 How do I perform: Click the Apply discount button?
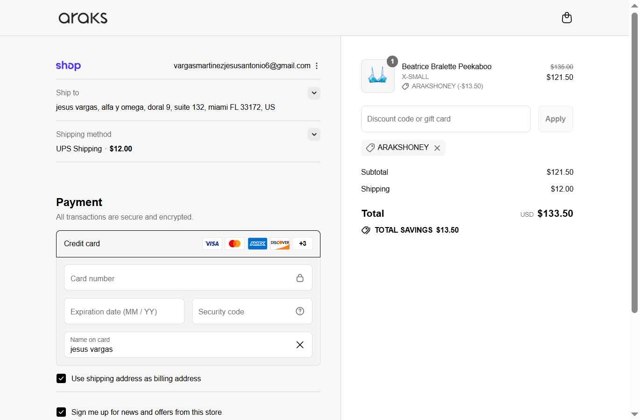tap(555, 119)
